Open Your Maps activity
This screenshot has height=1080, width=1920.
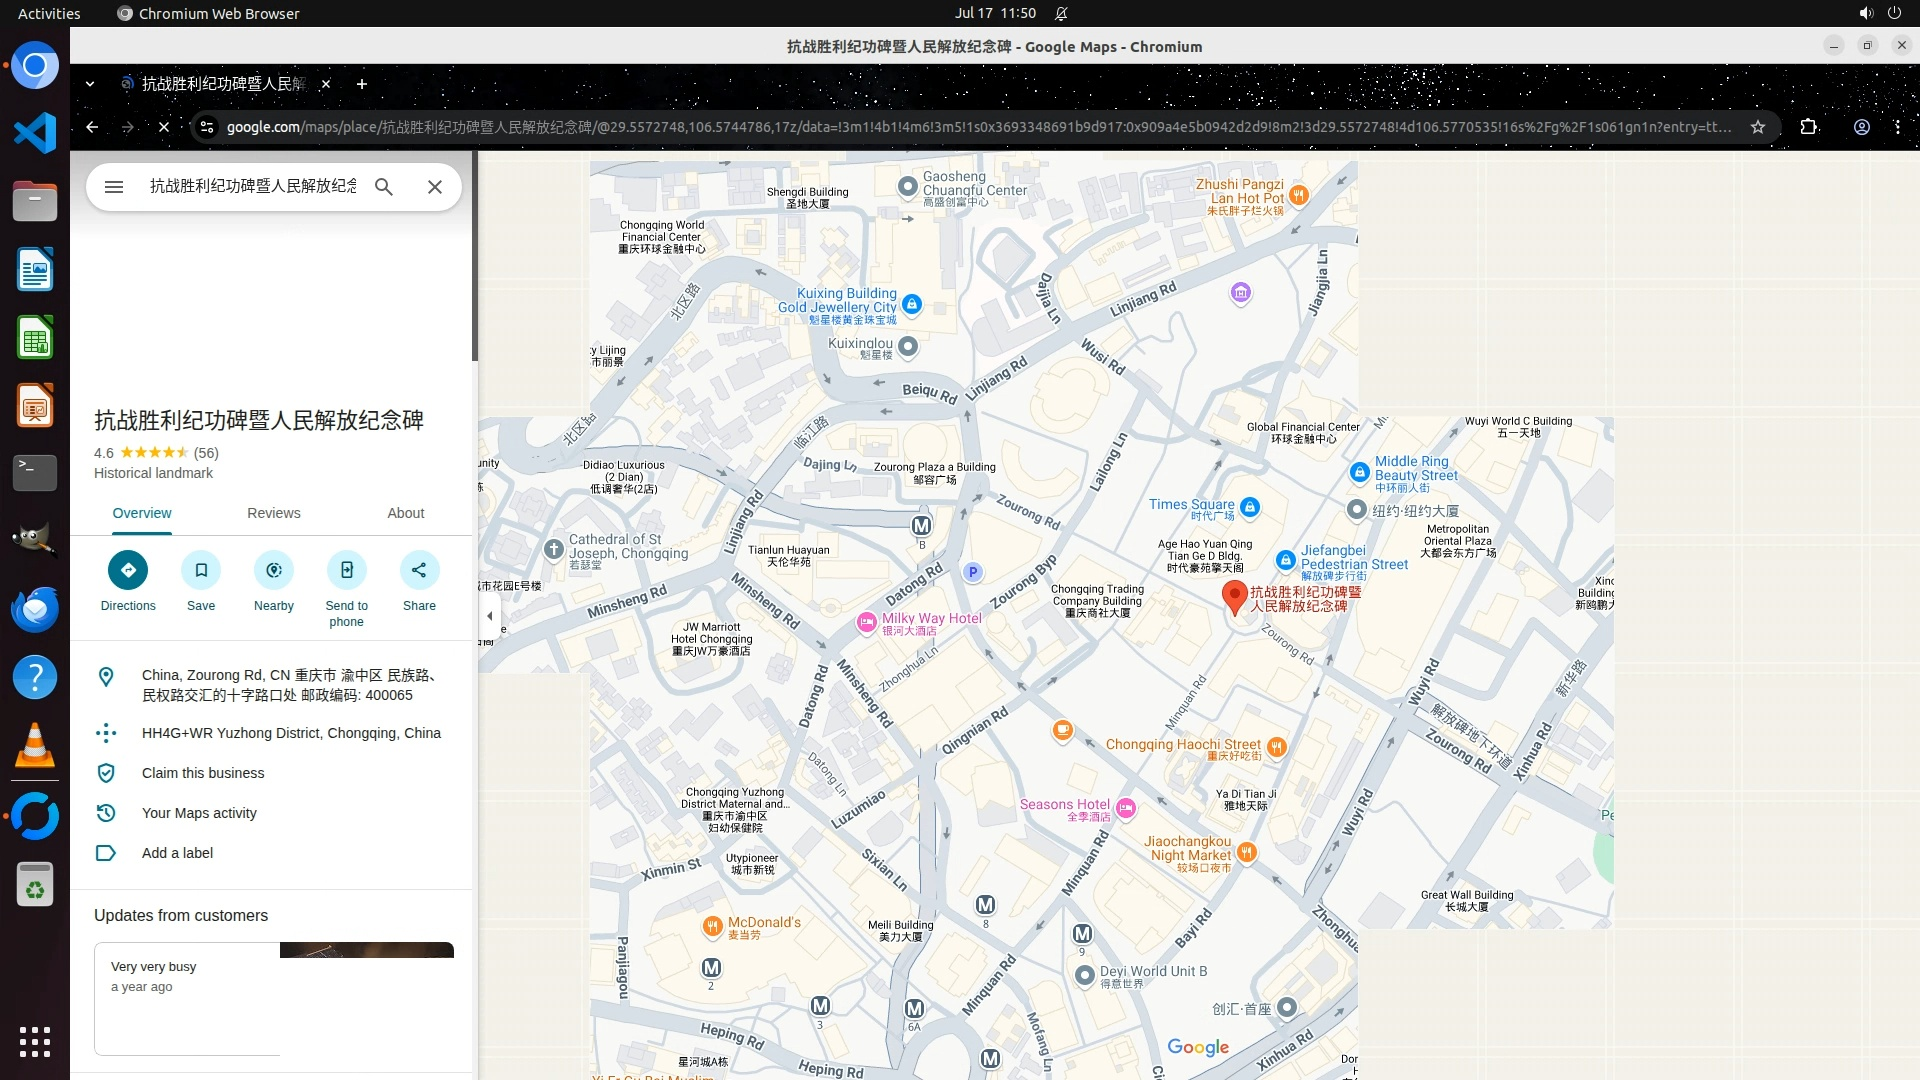tap(199, 813)
